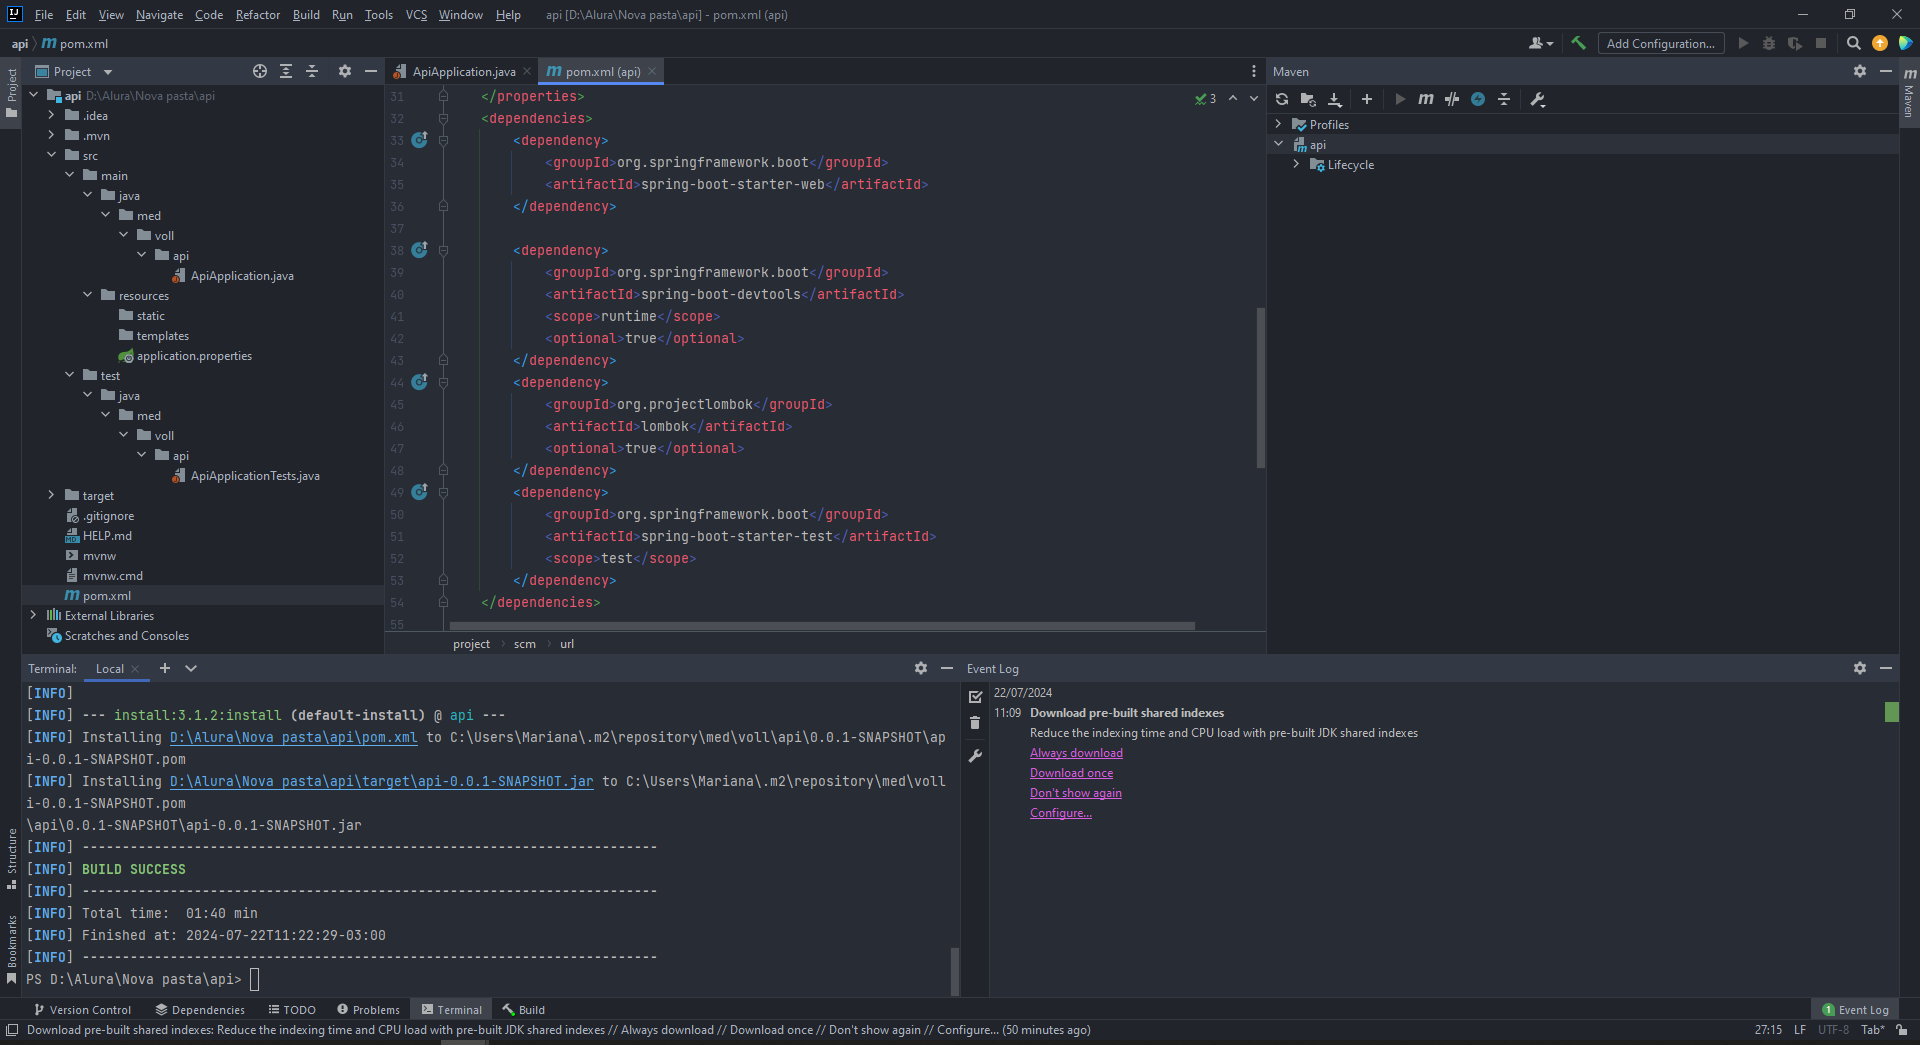Select the pom.xml (api) editor tab

tap(602, 71)
